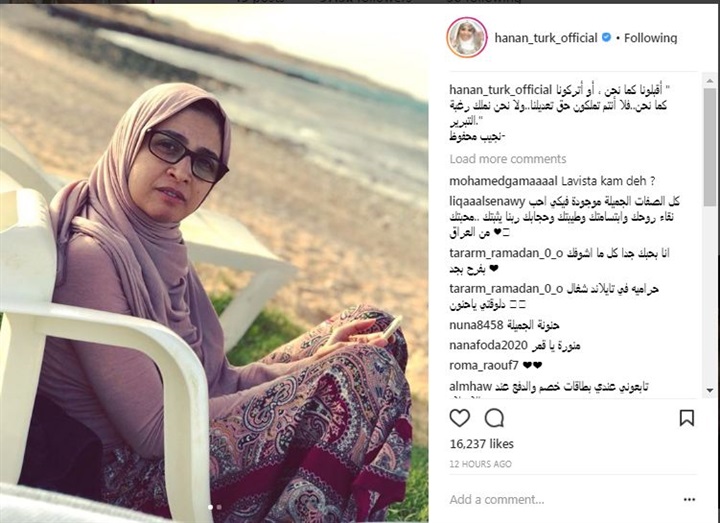Screen dimensions: 720x523
Task: Expand Load more comments
Action: point(507,159)
